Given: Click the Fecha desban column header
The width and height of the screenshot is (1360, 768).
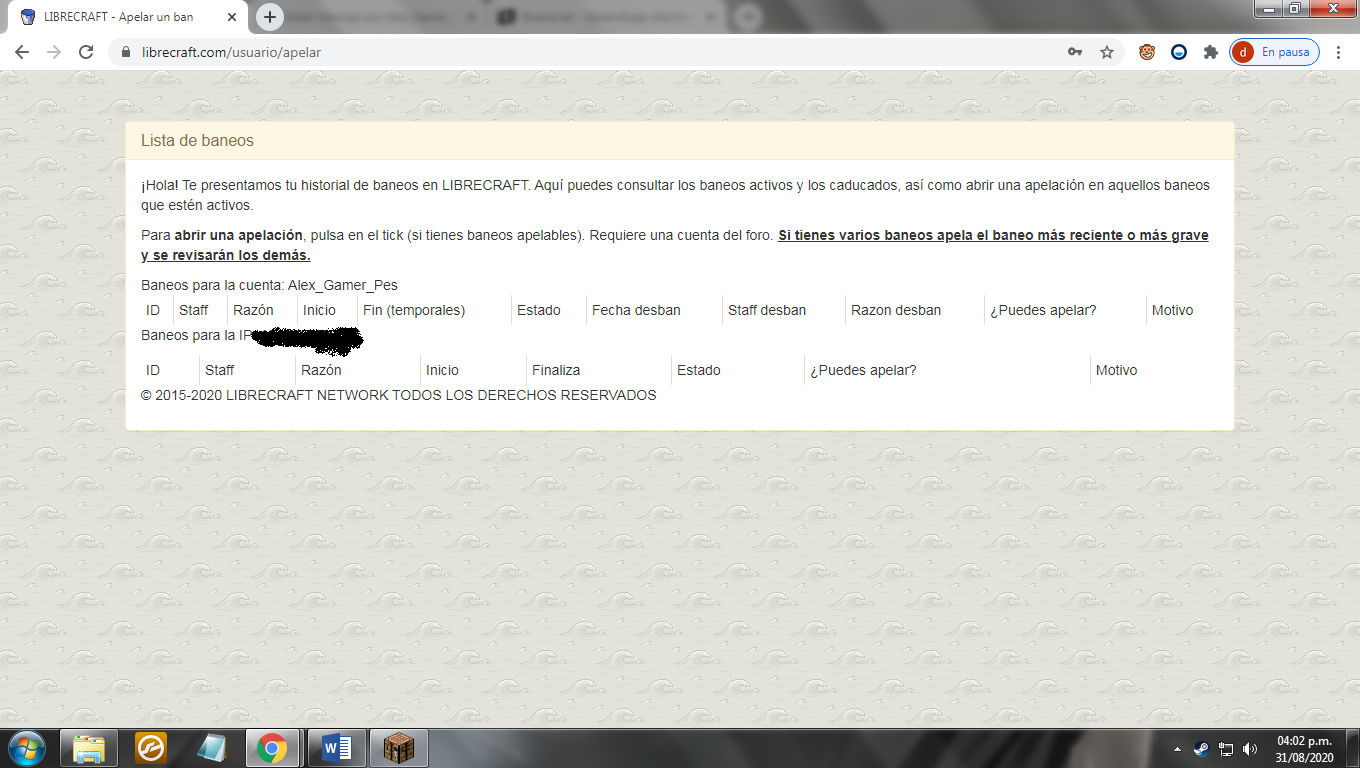Looking at the screenshot, I should [636, 310].
